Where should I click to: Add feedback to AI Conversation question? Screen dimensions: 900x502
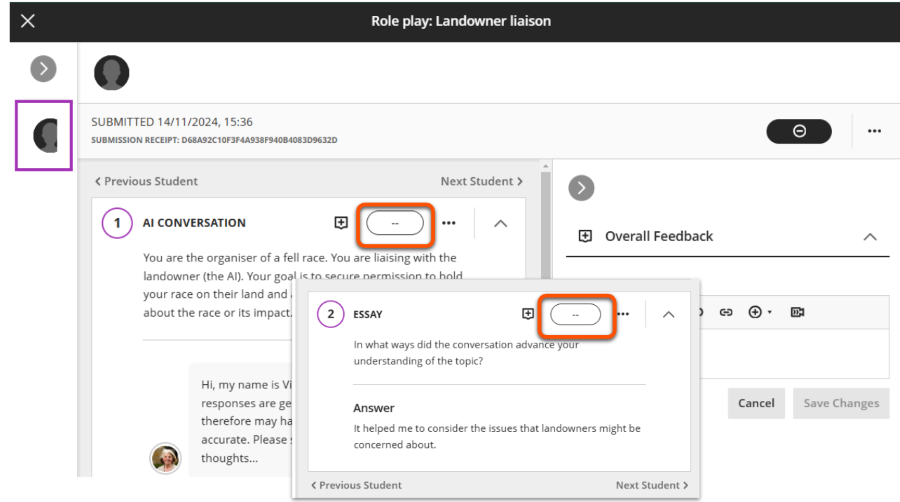coord(341,223)
